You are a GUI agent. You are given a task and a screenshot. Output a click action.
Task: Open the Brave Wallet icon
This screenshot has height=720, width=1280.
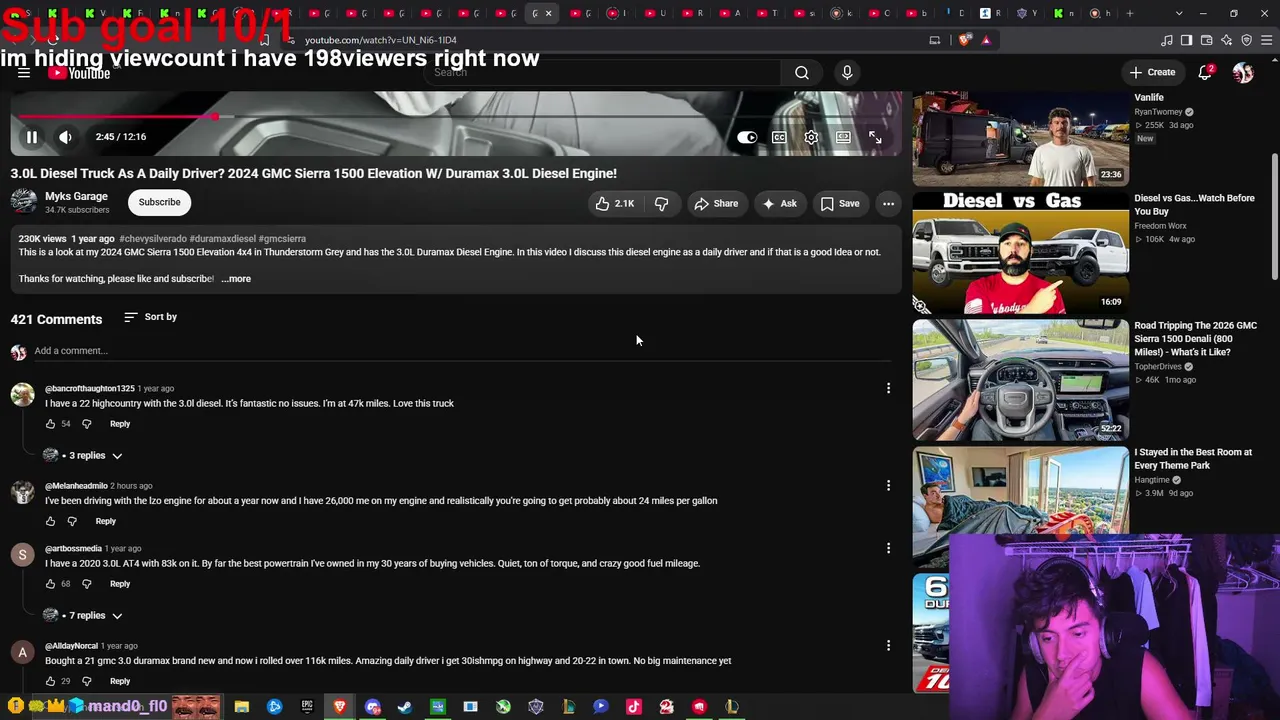pos(1207,40)
